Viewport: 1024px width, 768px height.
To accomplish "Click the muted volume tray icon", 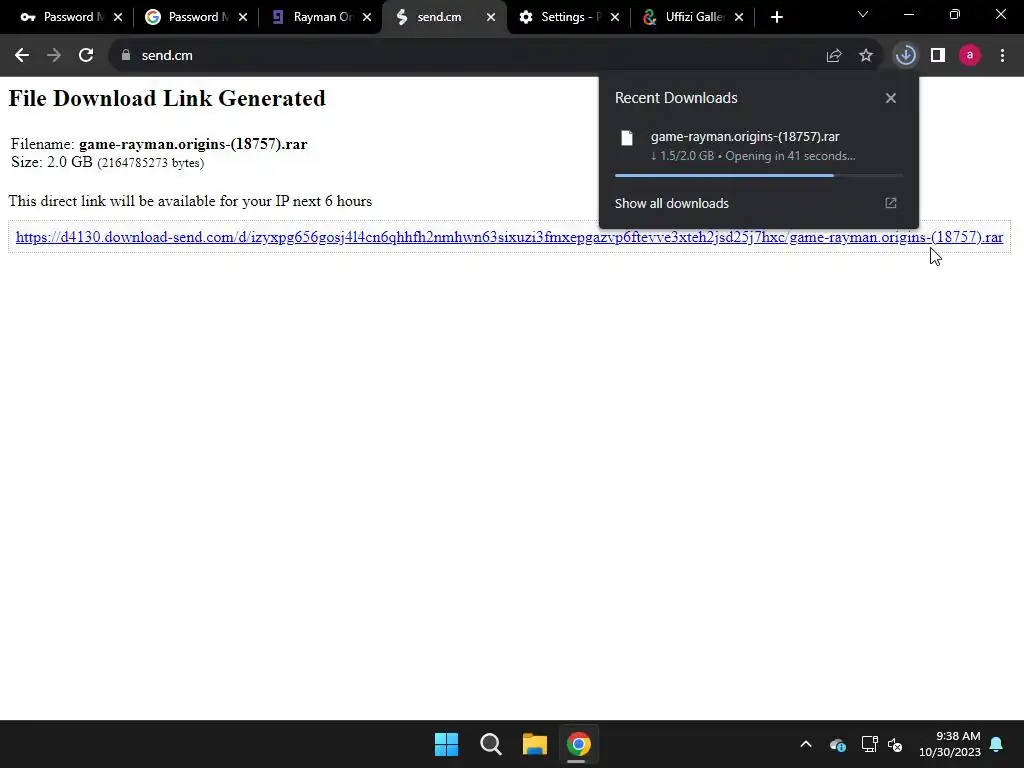I will 895,744.
